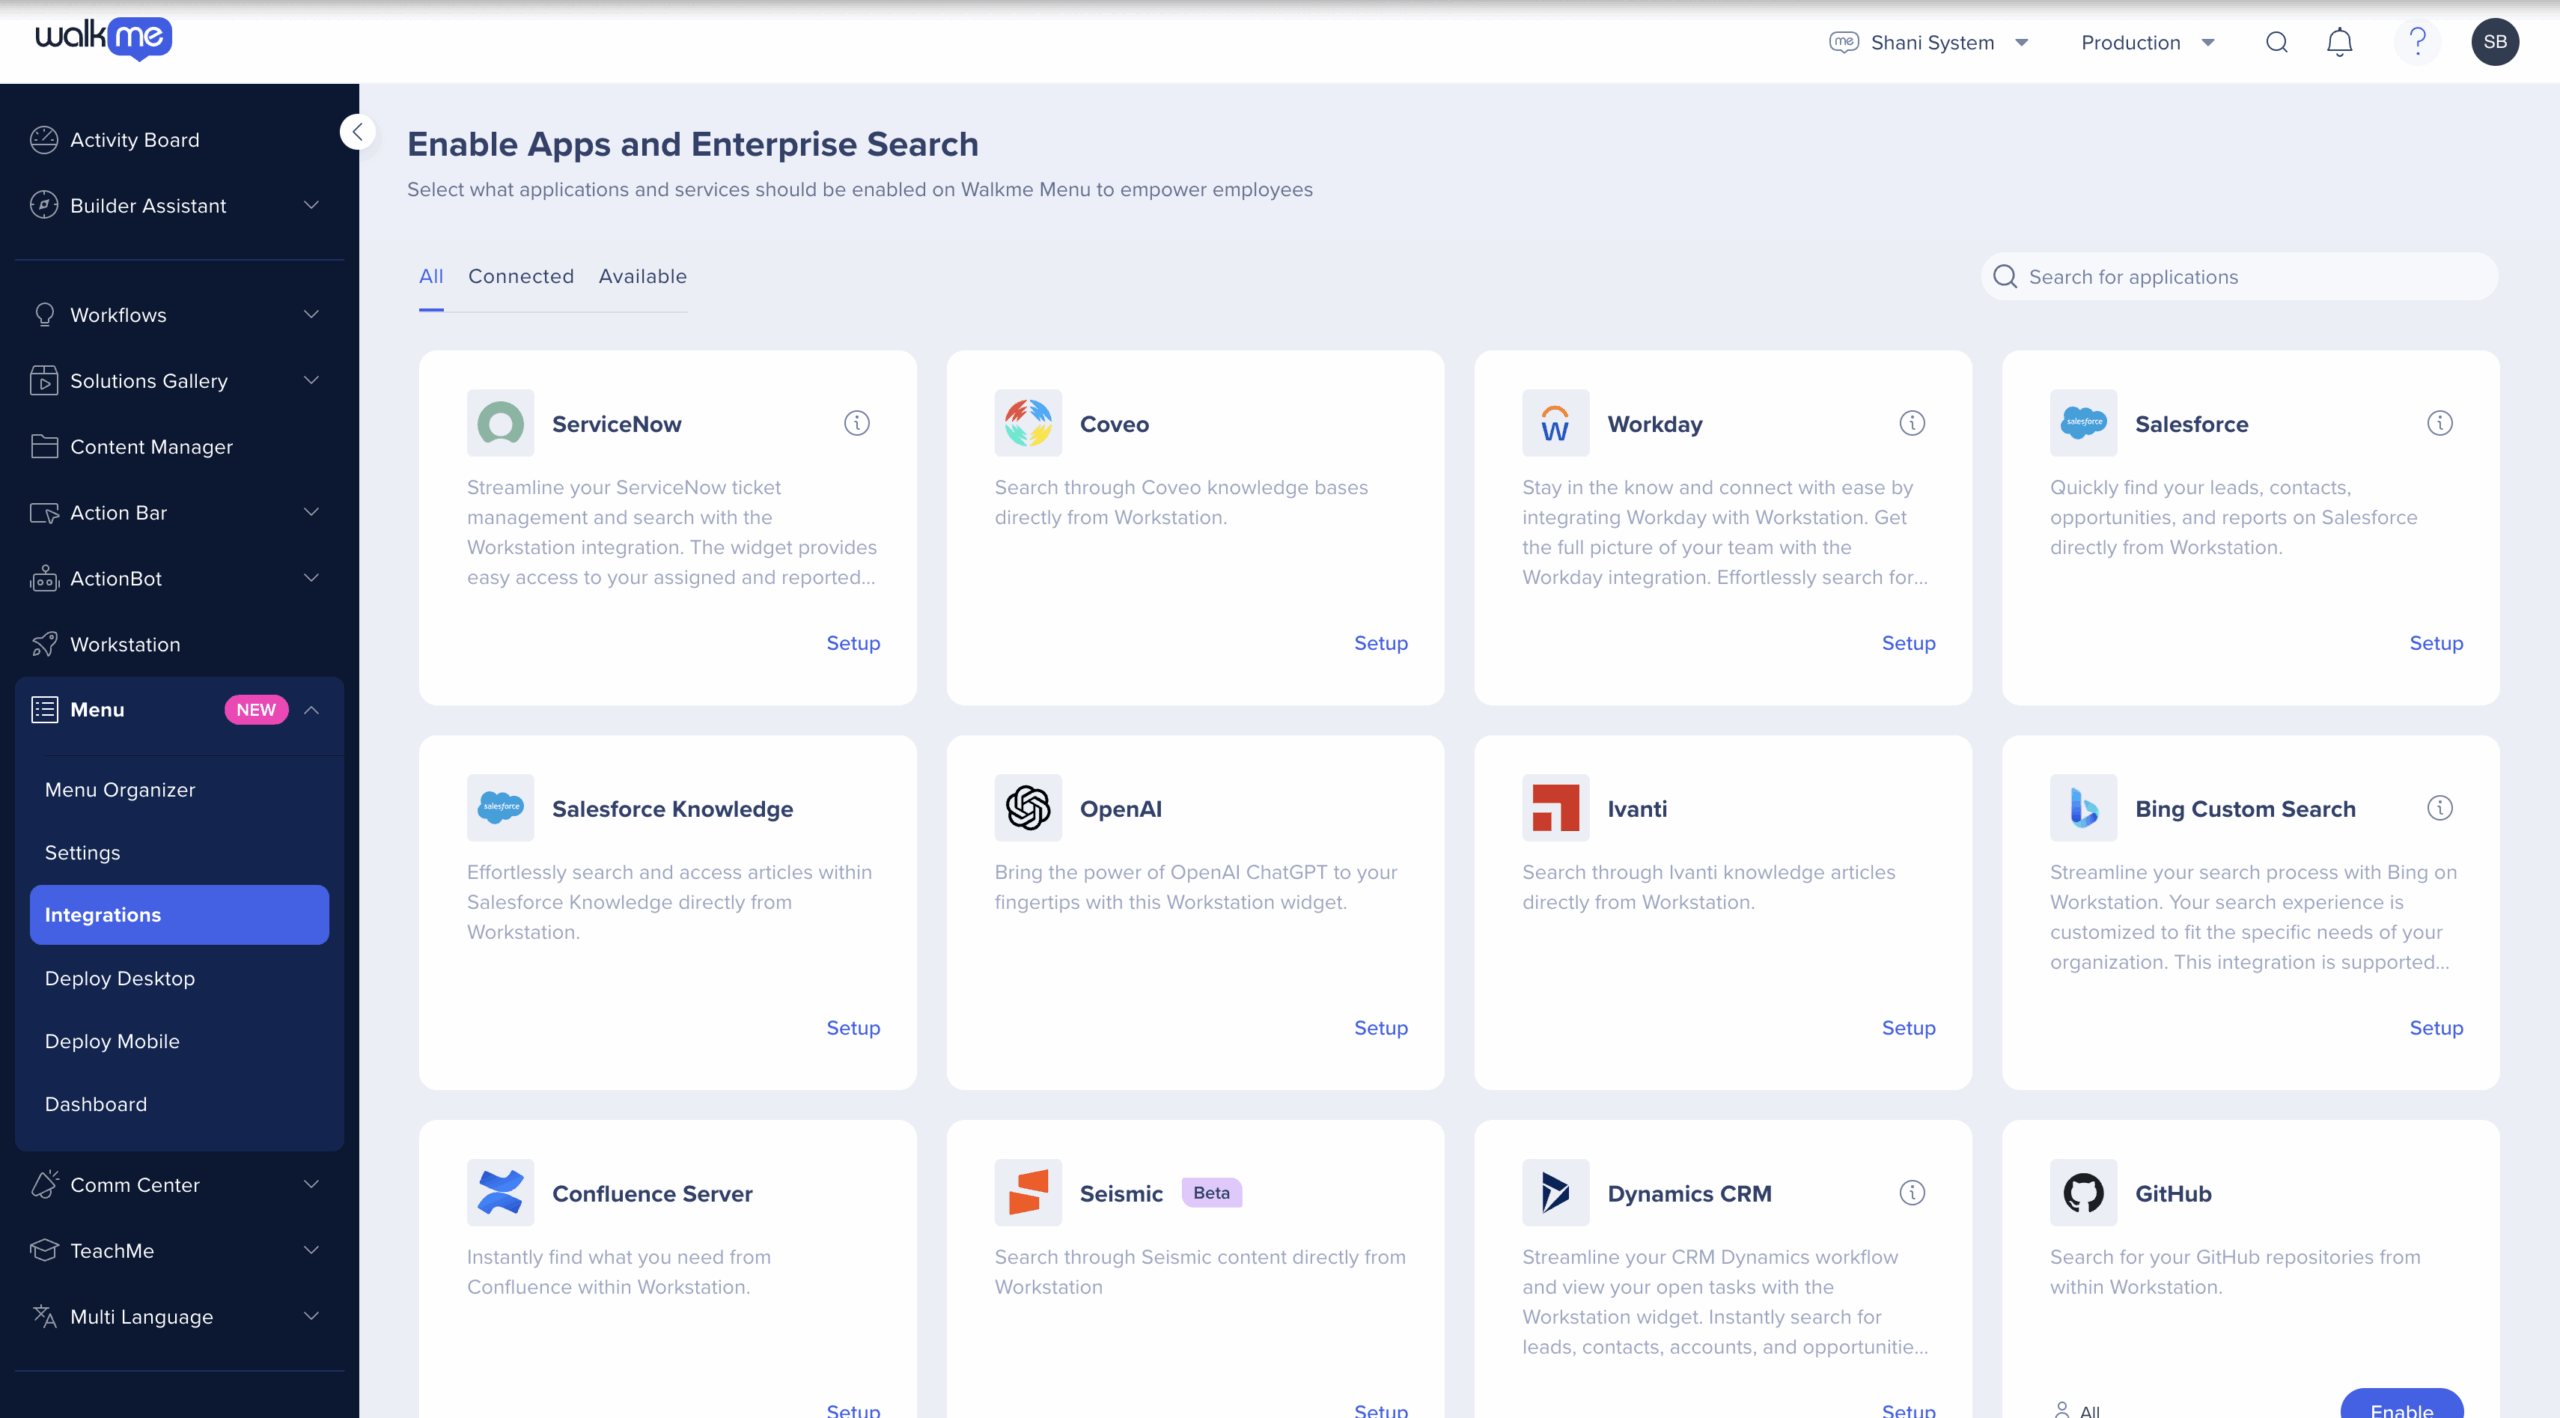Click Setup on Salesforce card
Viewport: 2560px width, 1418px height.
click(x=2436, y=643)
